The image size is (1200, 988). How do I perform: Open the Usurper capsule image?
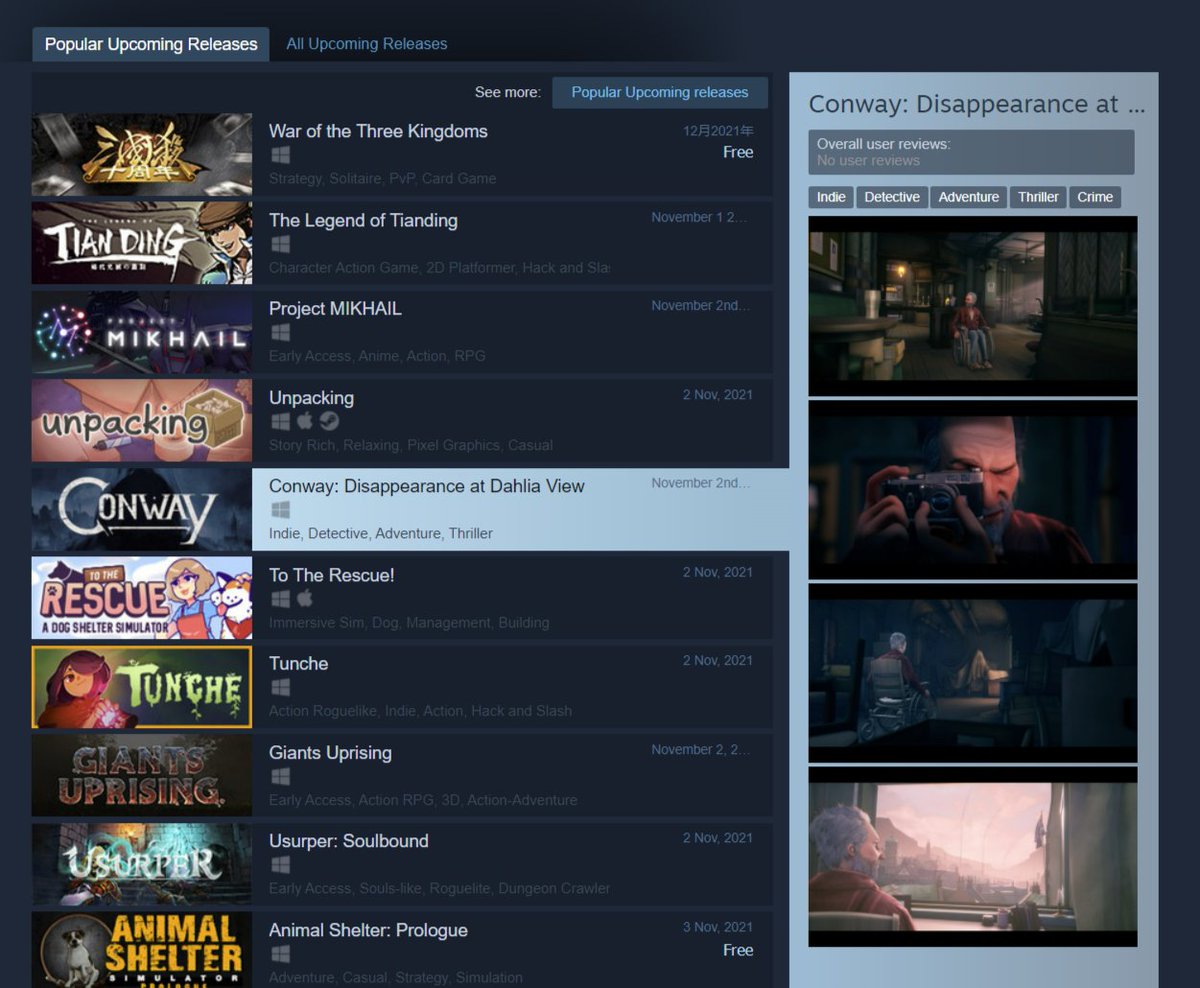pyautogui.click(x=142, y=864)
